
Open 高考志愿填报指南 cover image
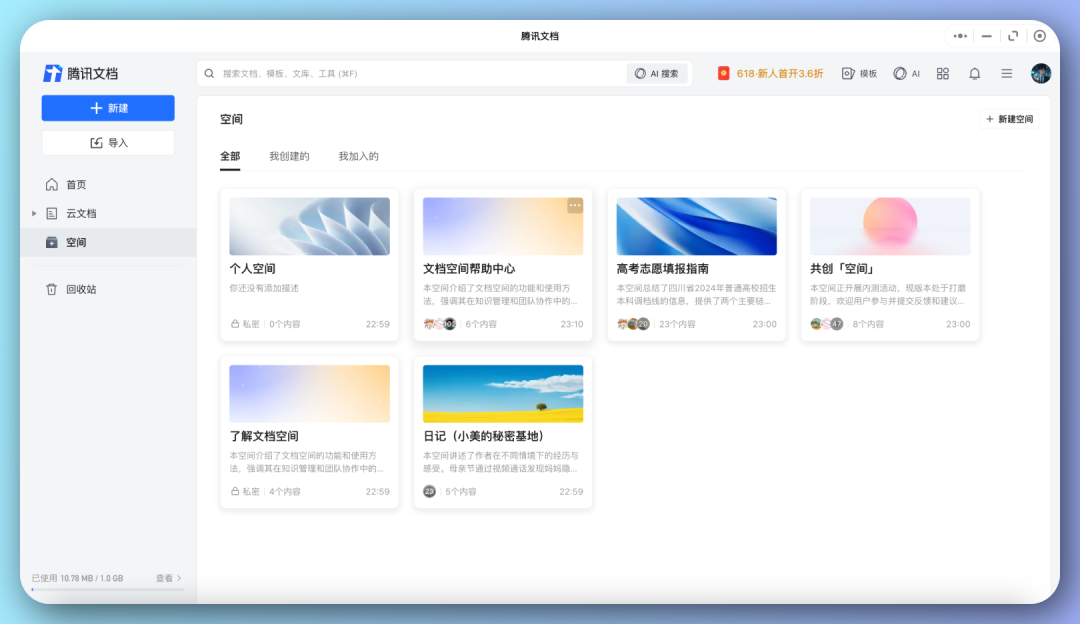(x=696, y=227)
